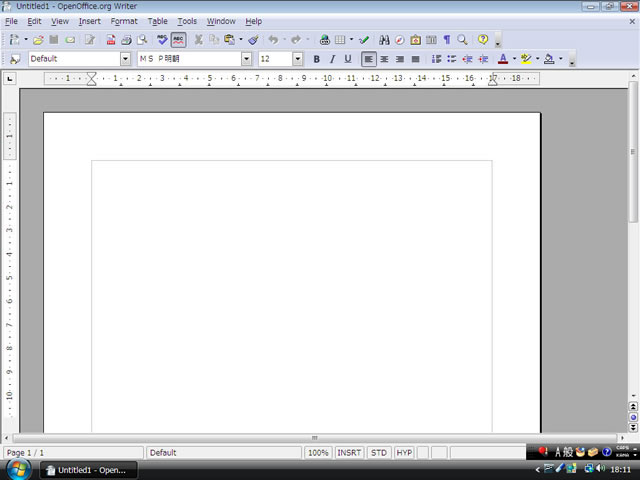
Task: Toggle AutoSpellcheck on the toolbar
Action: pos(178,40)
